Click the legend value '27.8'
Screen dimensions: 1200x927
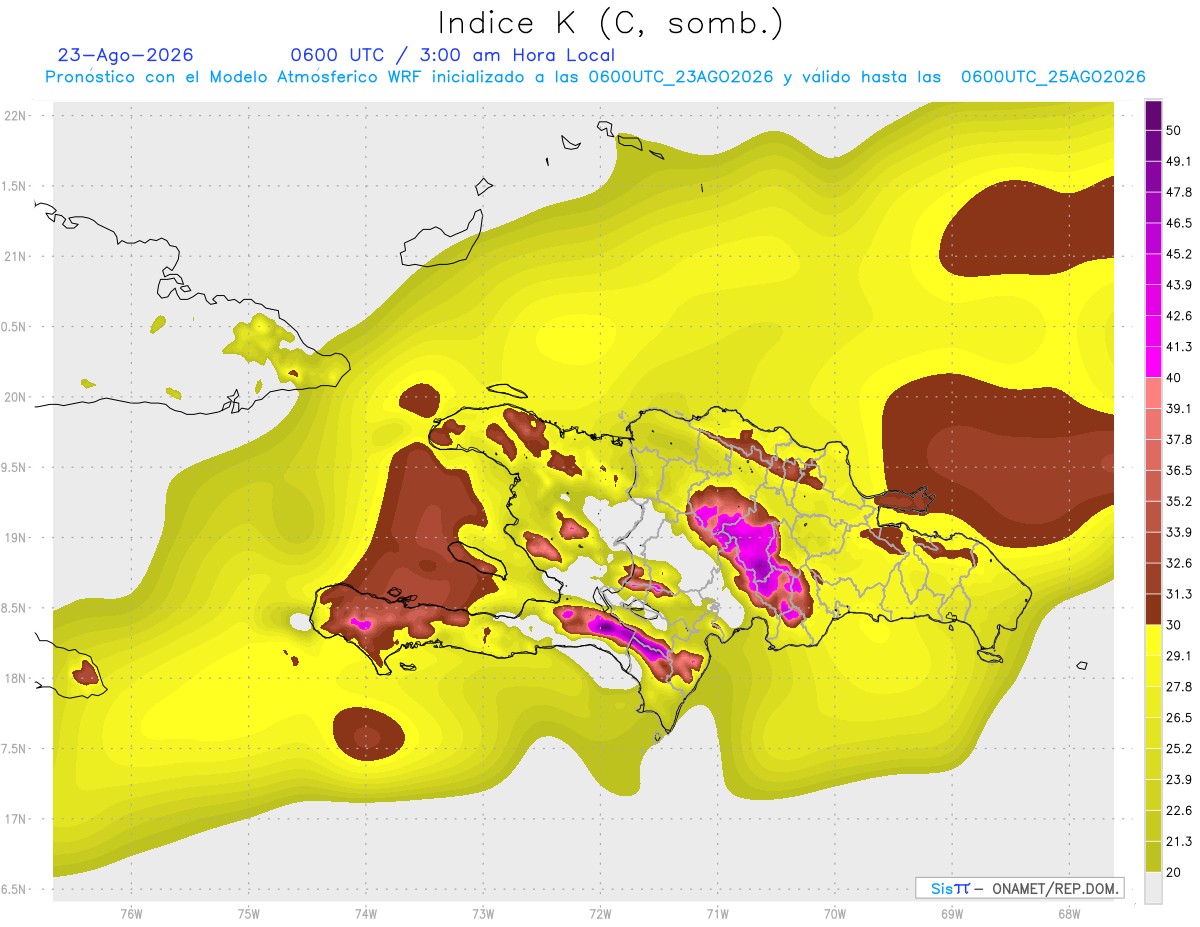[1178, 686]
